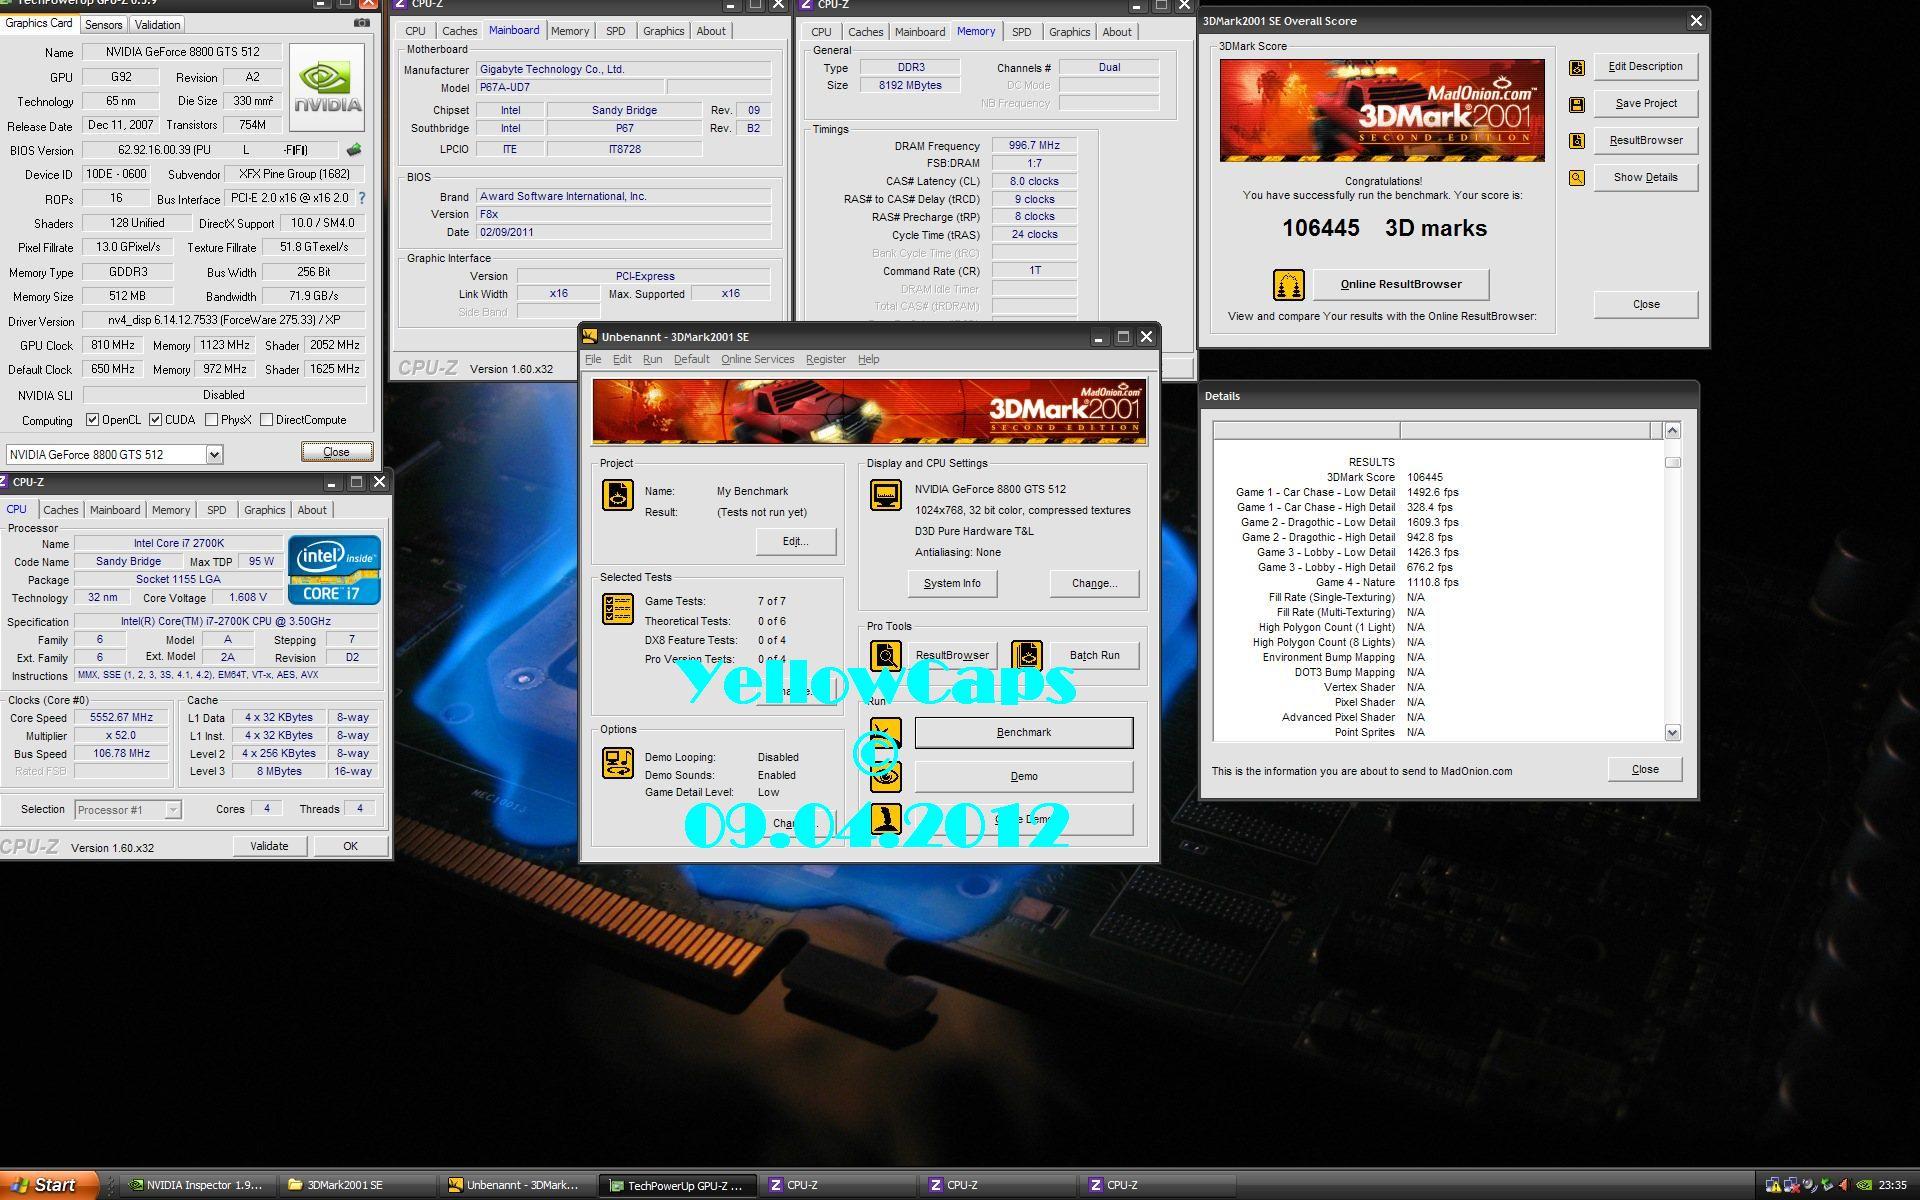Click the System Info button

pos(952,584)
